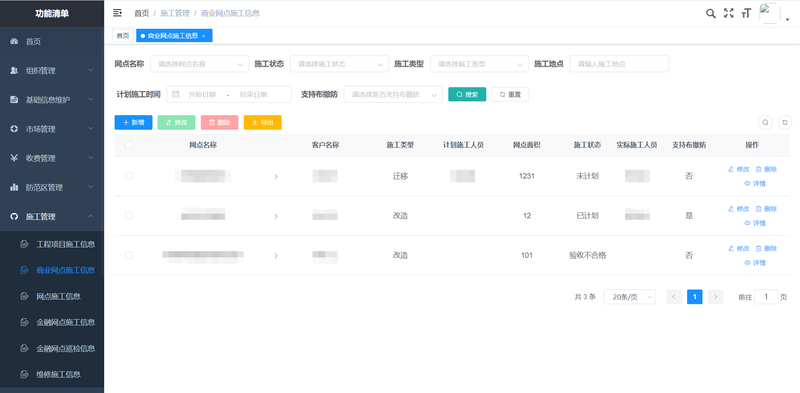The image size is (800, 393).
Task: Click the 防范区管理 chart icon
Action: click(x=14, y=187)
